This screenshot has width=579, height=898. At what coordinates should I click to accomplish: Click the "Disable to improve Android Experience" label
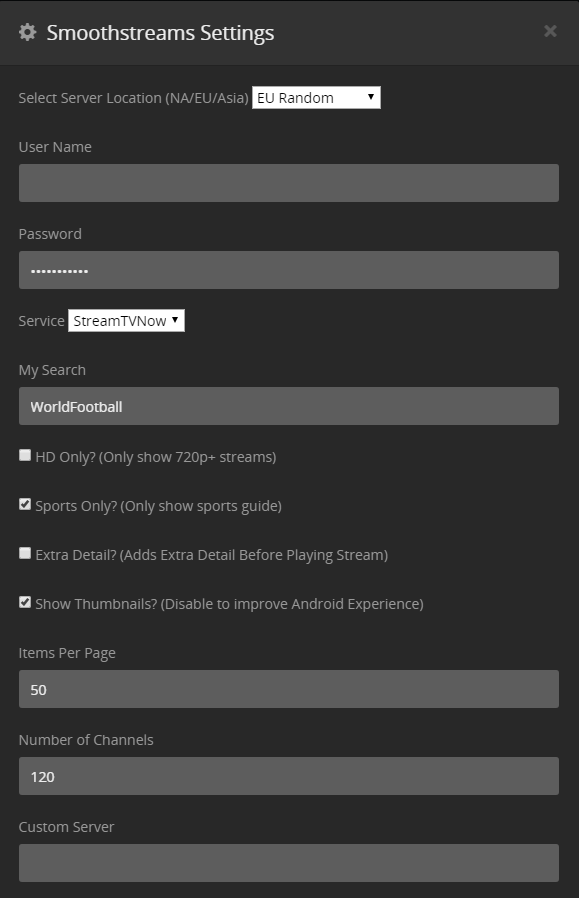pyautogui.click(x=292, y=604)
